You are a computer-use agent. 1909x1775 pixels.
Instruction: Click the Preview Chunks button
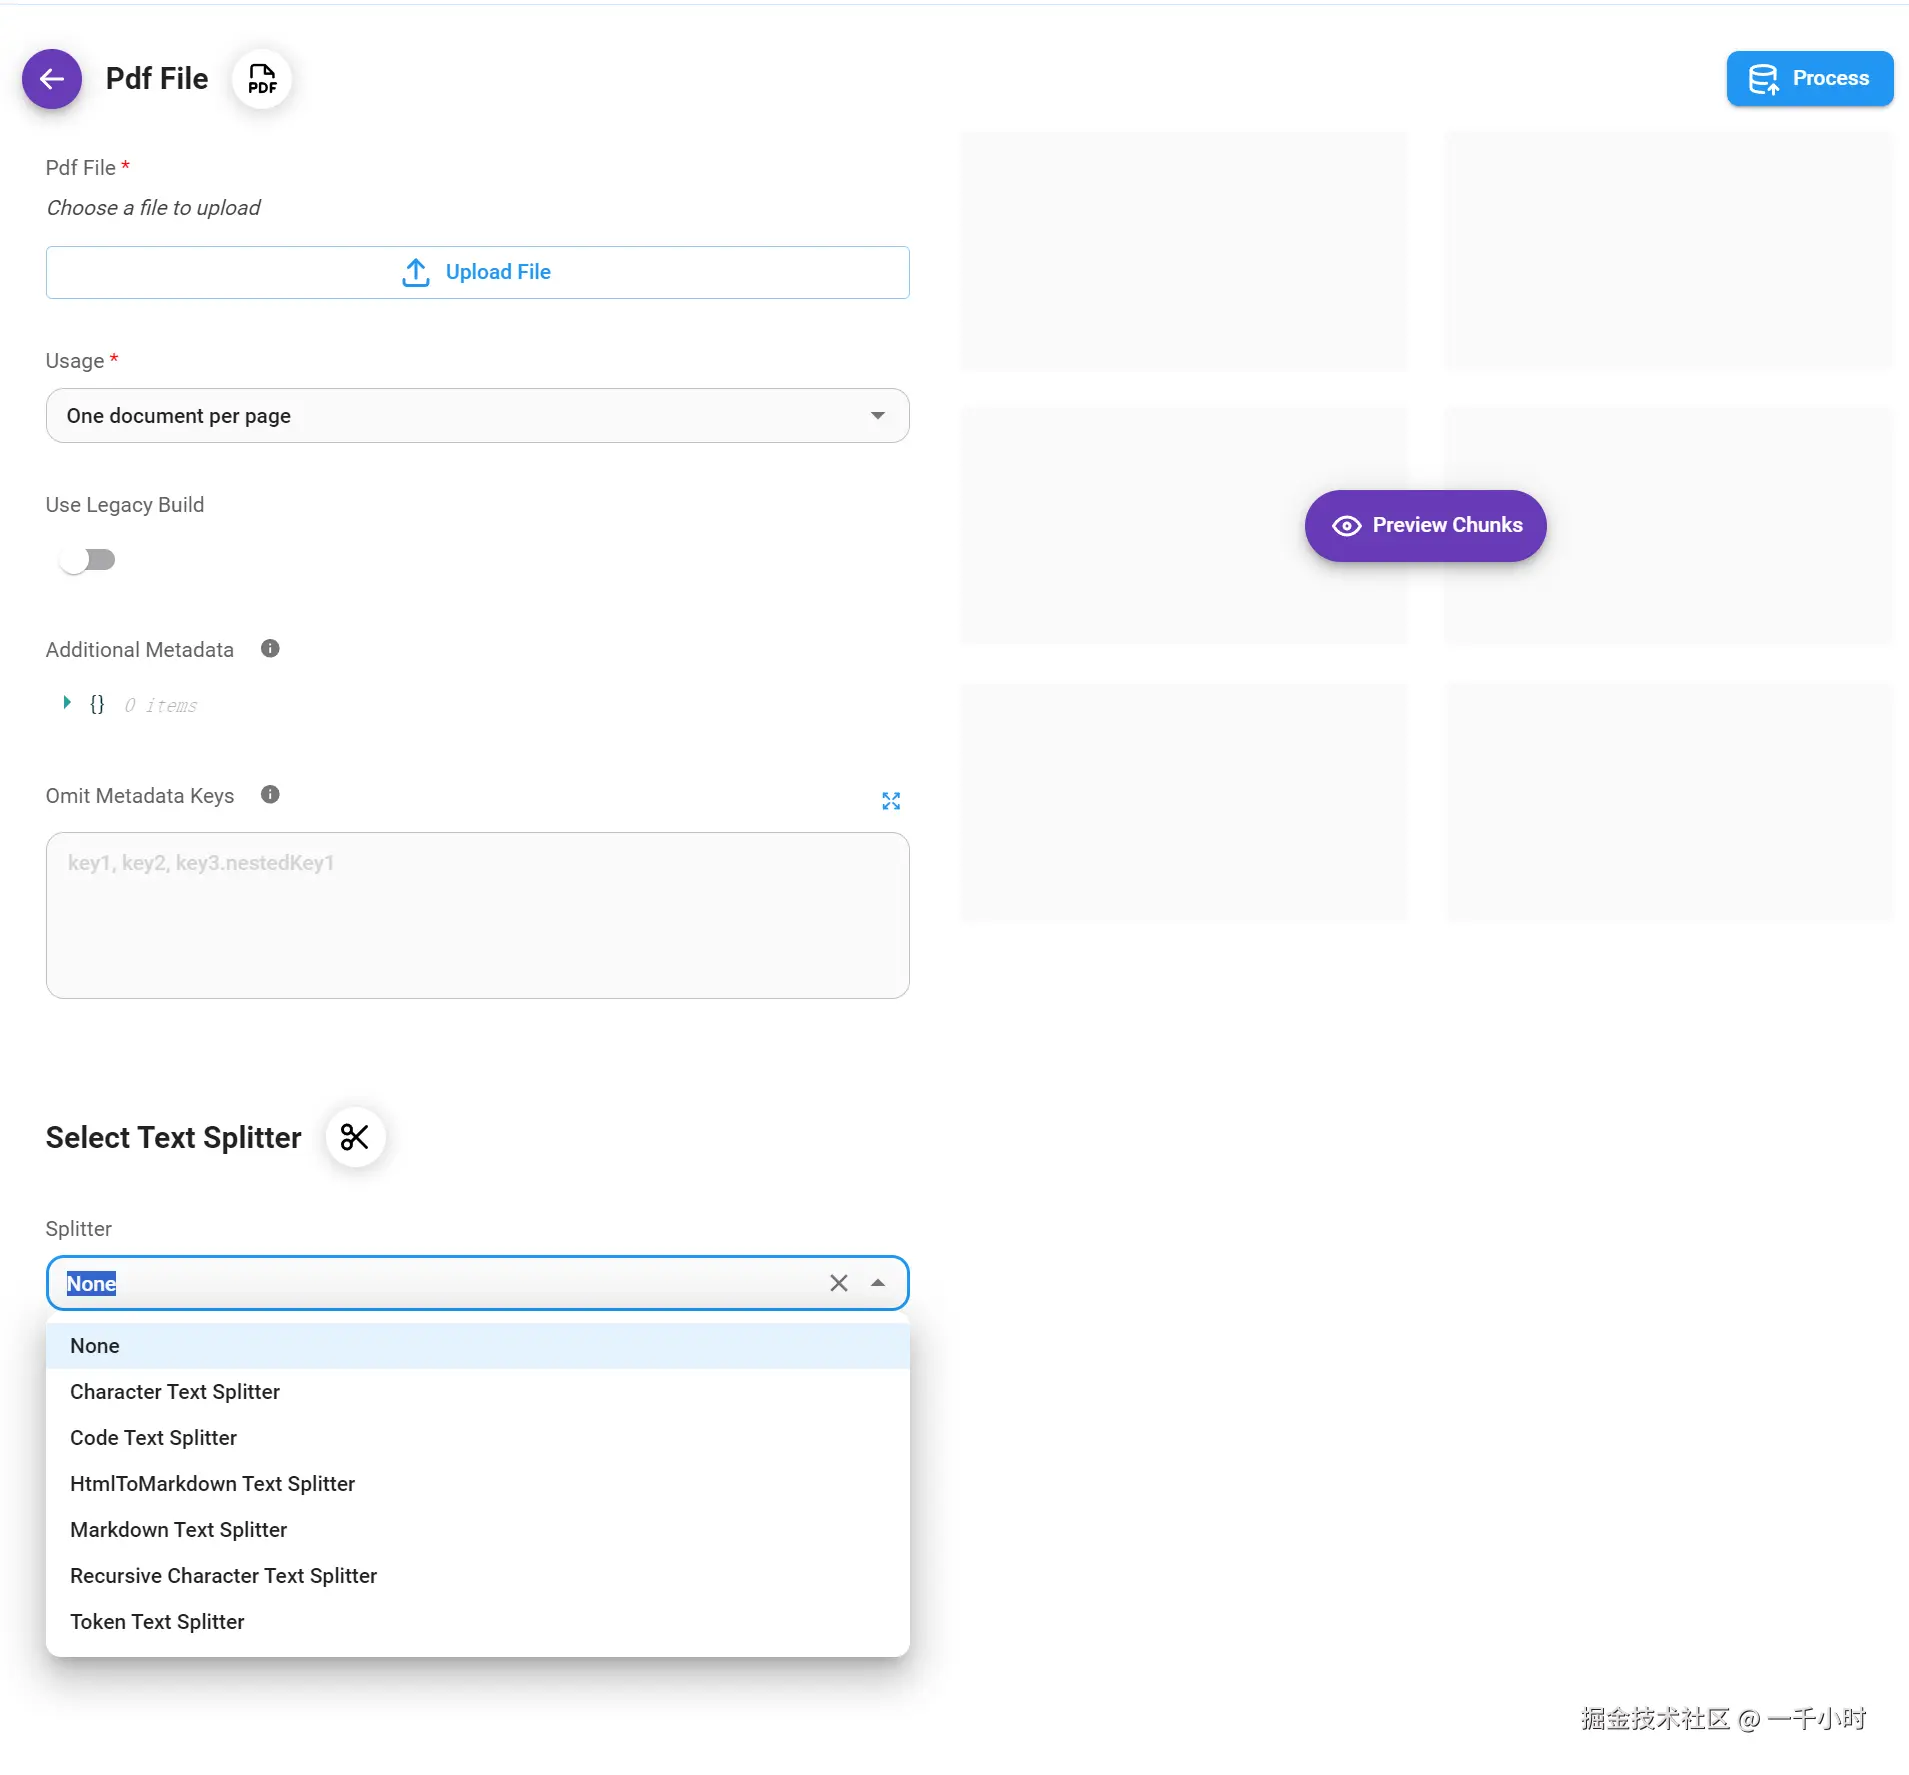pyautogui.click(x=1425, y=526)
